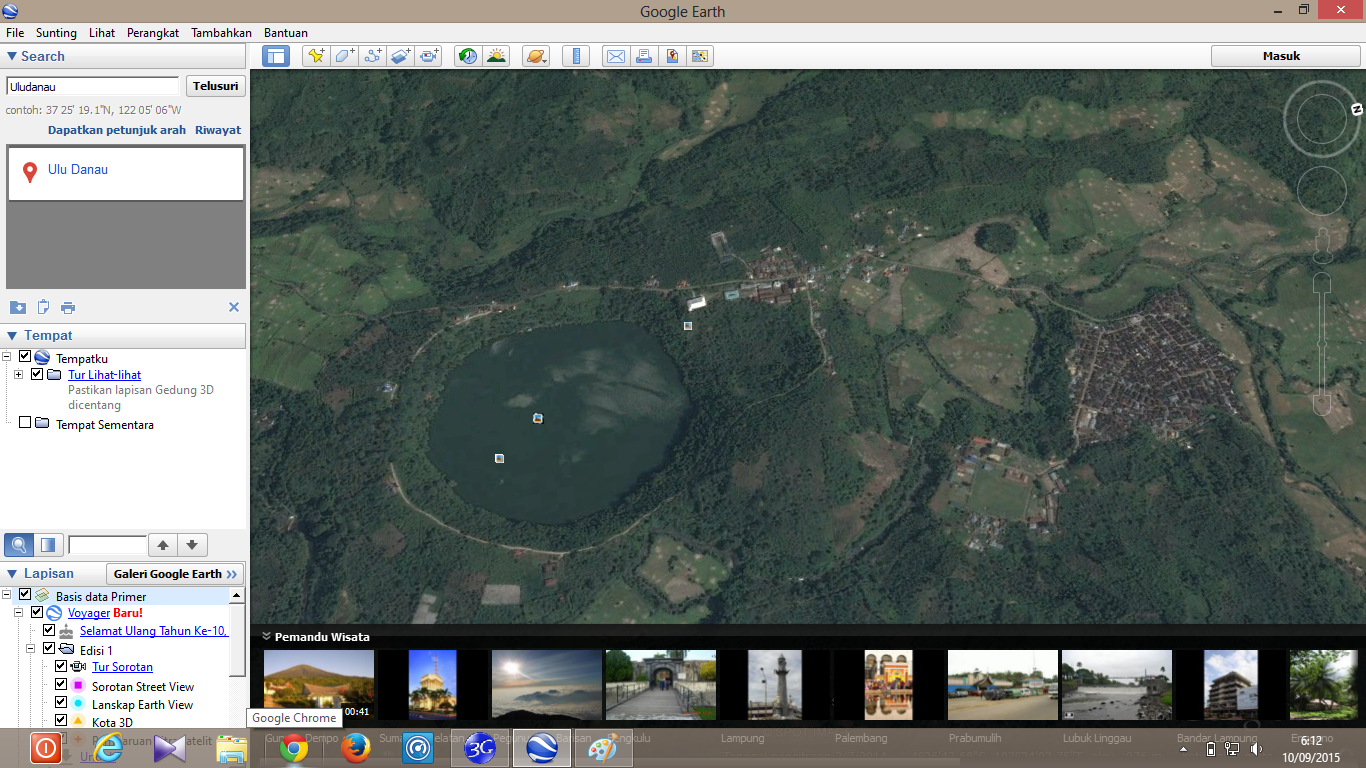Click the Telusuri search button
Screen dimensions: 1366x768
[x=215, y=87]
